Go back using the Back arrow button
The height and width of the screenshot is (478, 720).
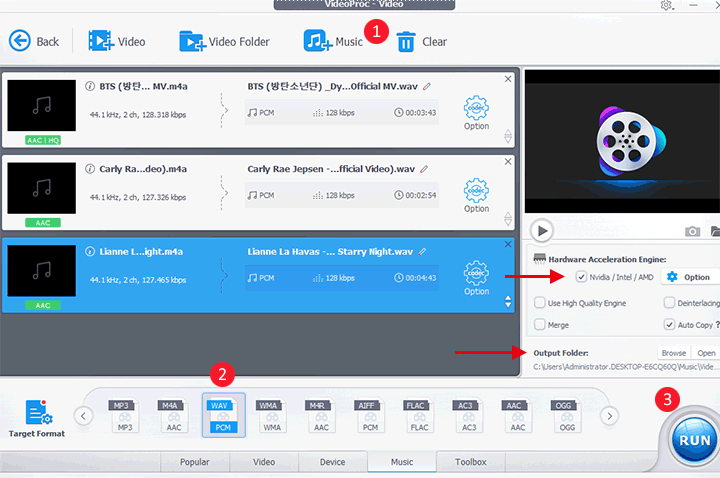[x=34, y=41]
